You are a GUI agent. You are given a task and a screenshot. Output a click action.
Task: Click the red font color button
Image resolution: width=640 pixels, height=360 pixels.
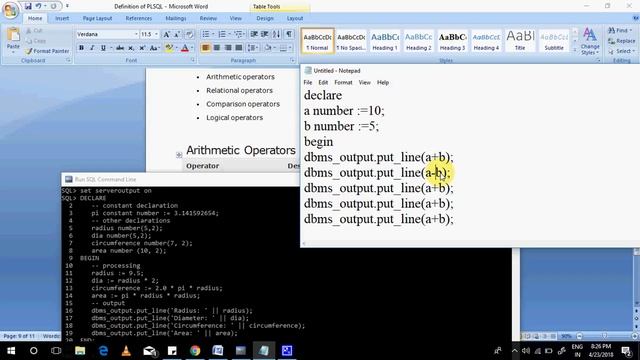[184, 48]
